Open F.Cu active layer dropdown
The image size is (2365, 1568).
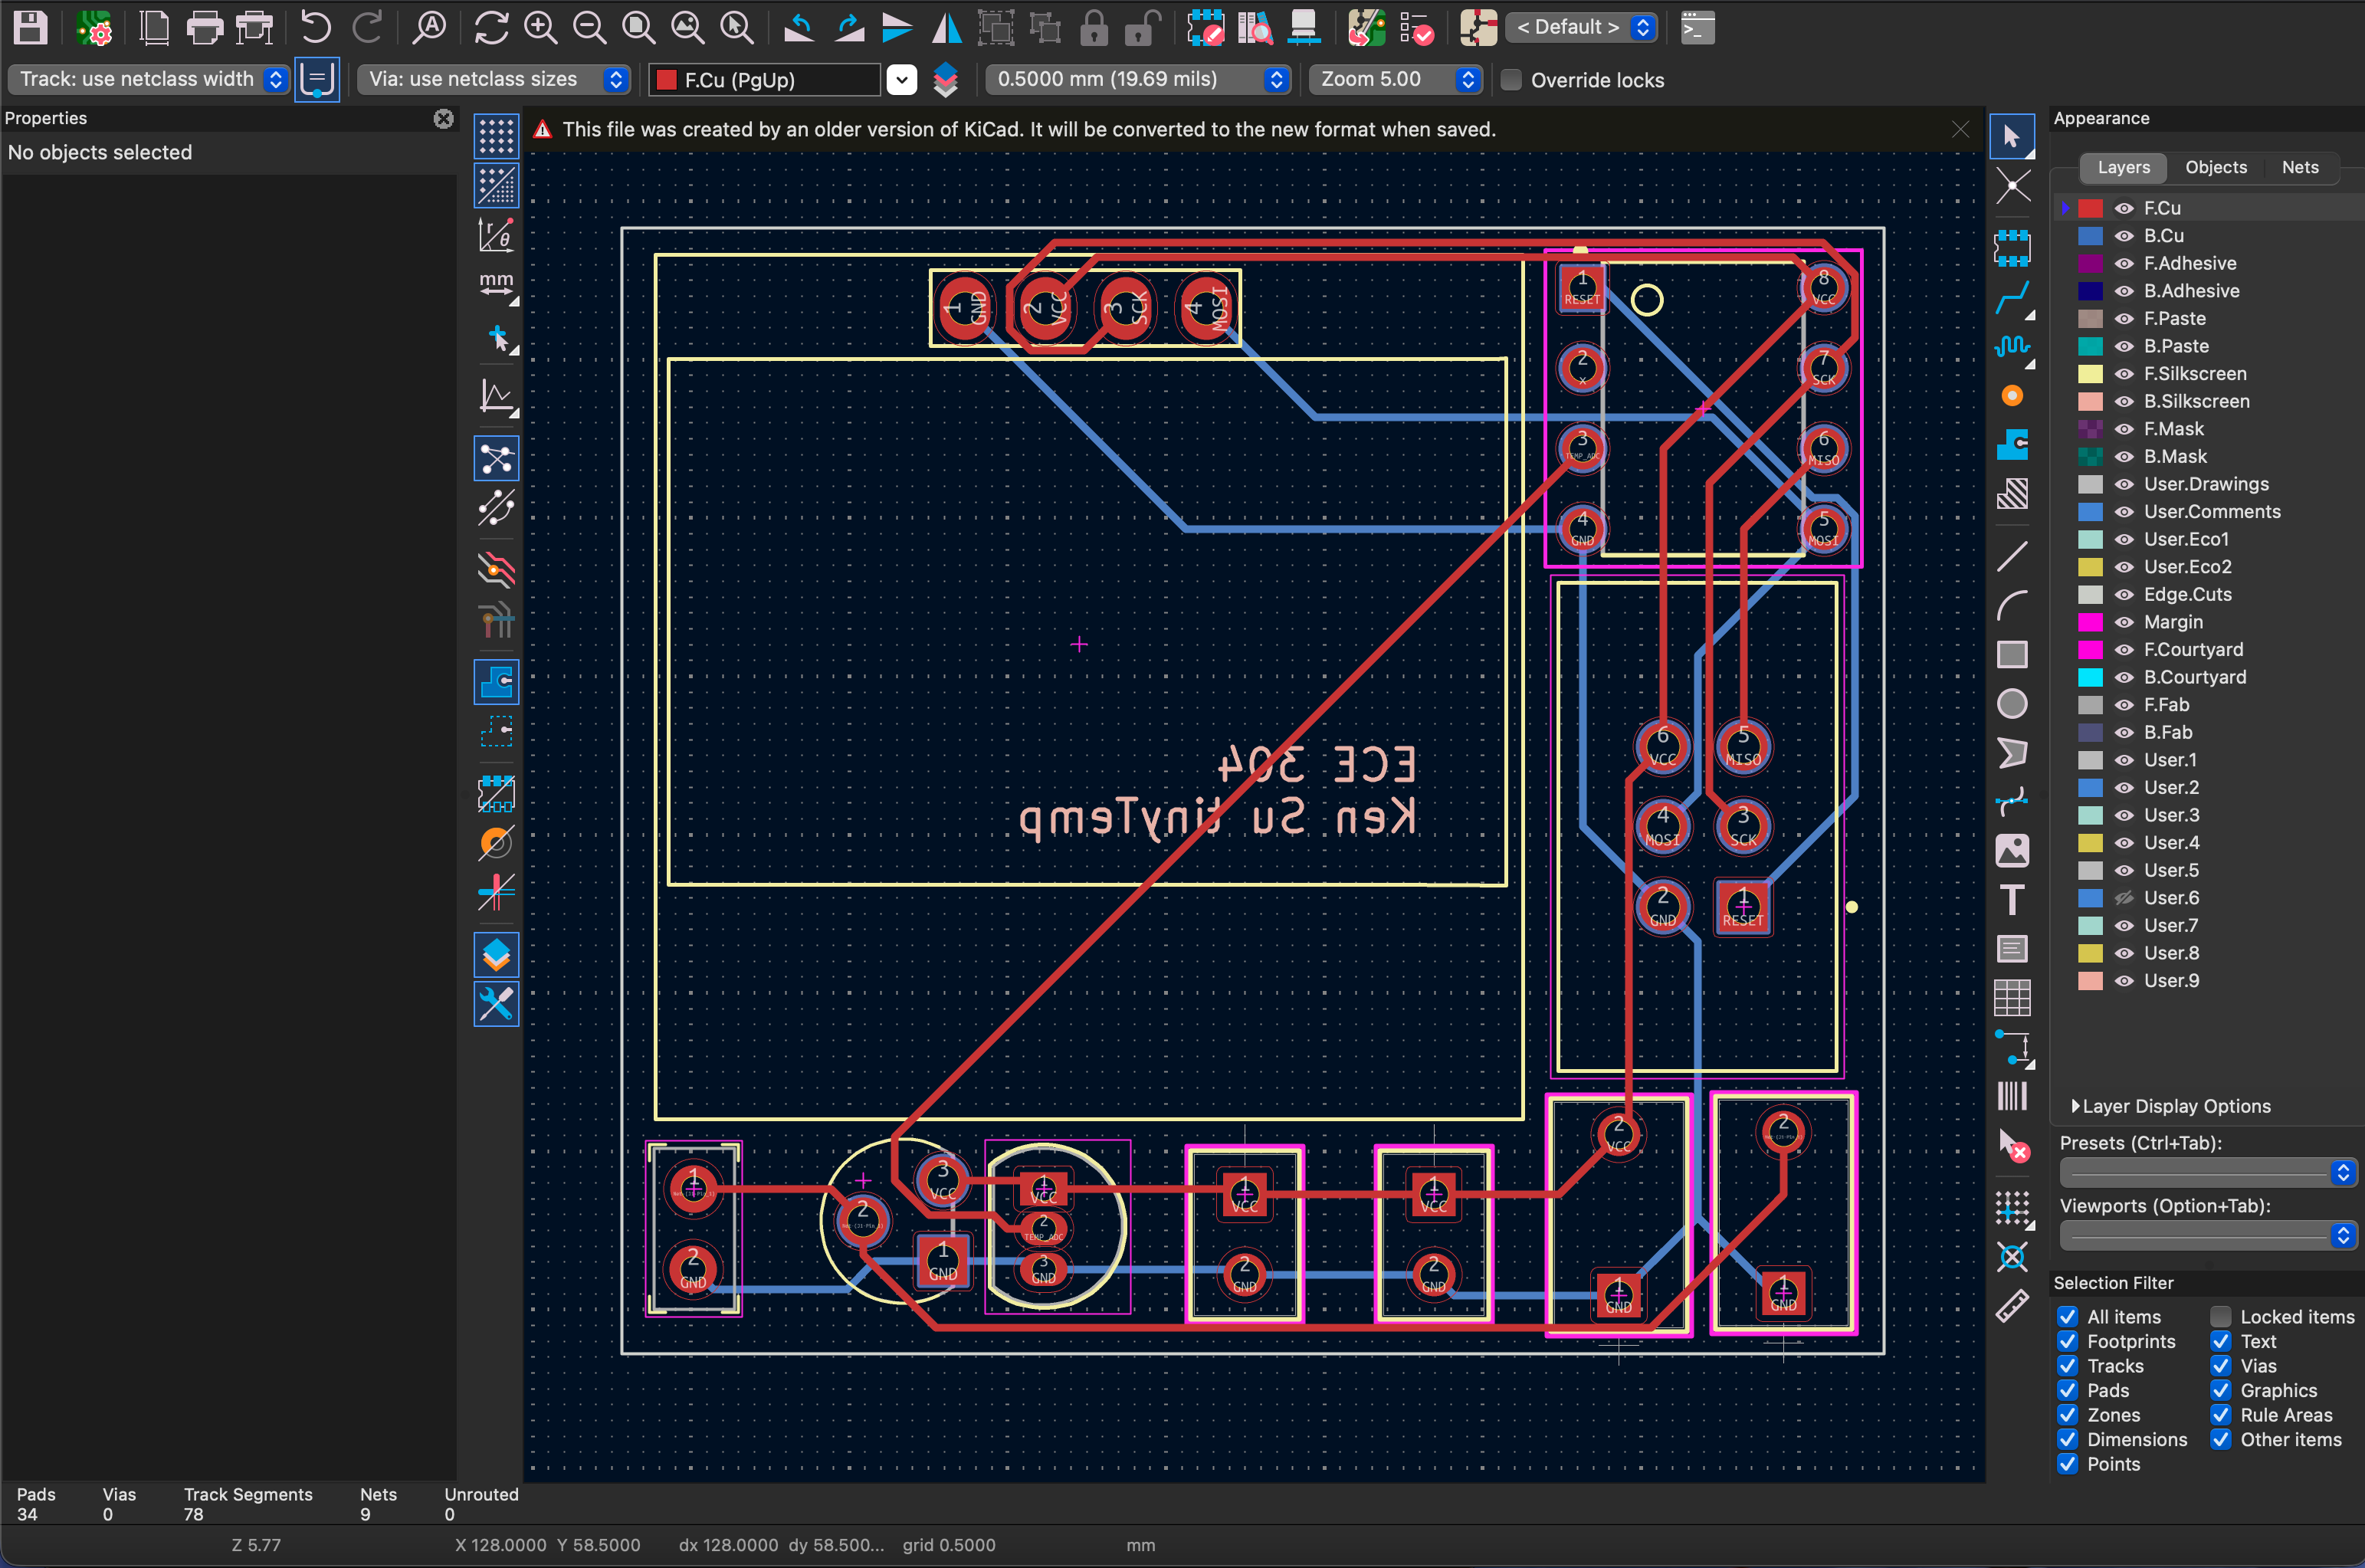coord(901,80)
